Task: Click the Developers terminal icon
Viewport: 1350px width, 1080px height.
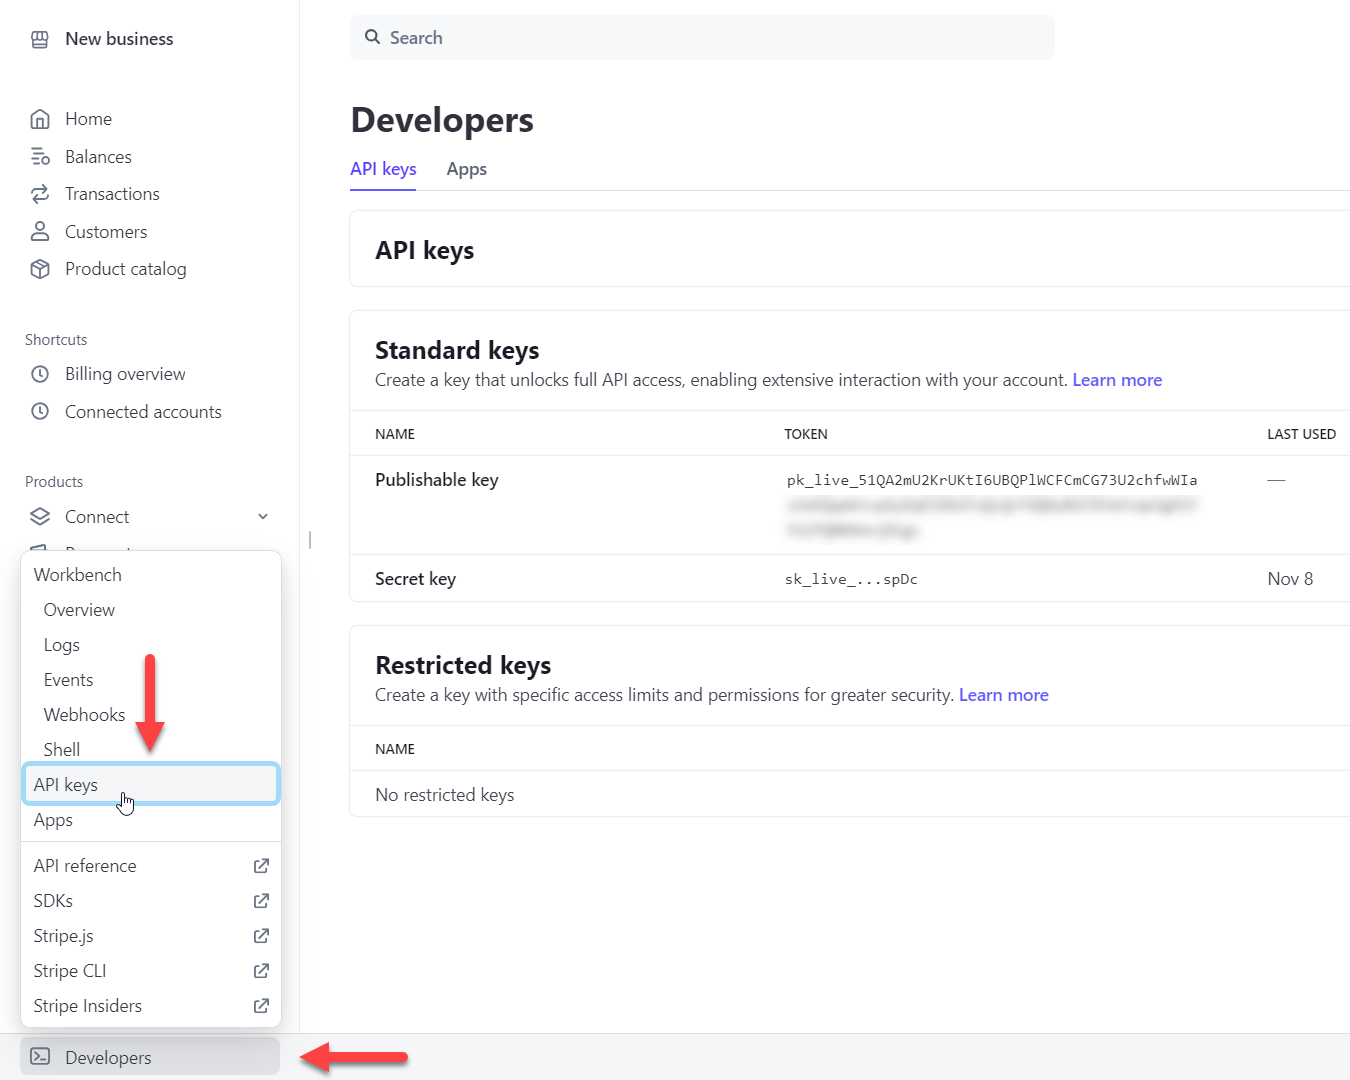Action: click(40, 1057)
